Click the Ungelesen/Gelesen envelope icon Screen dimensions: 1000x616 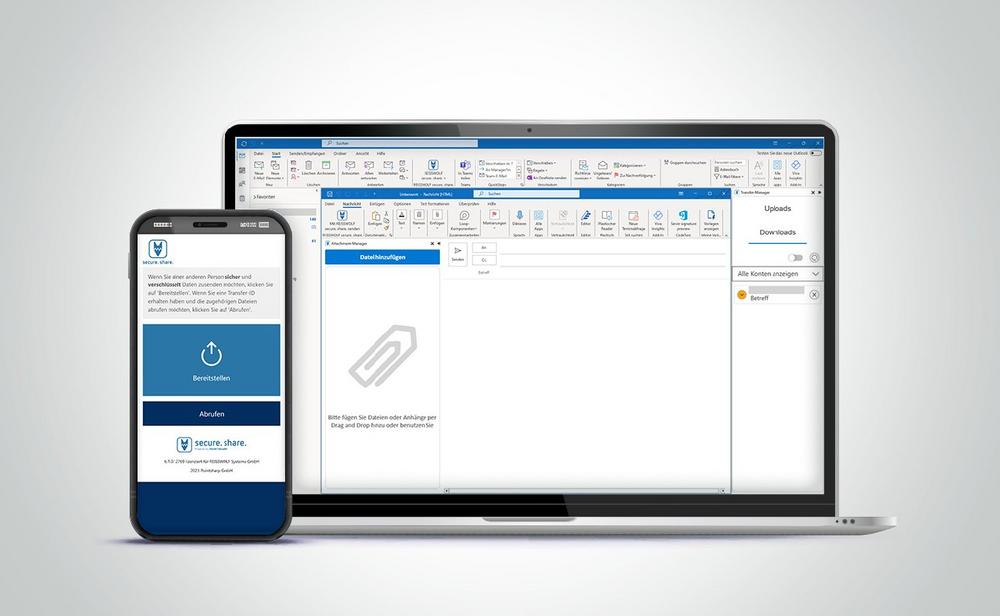[x=602, y=166]
